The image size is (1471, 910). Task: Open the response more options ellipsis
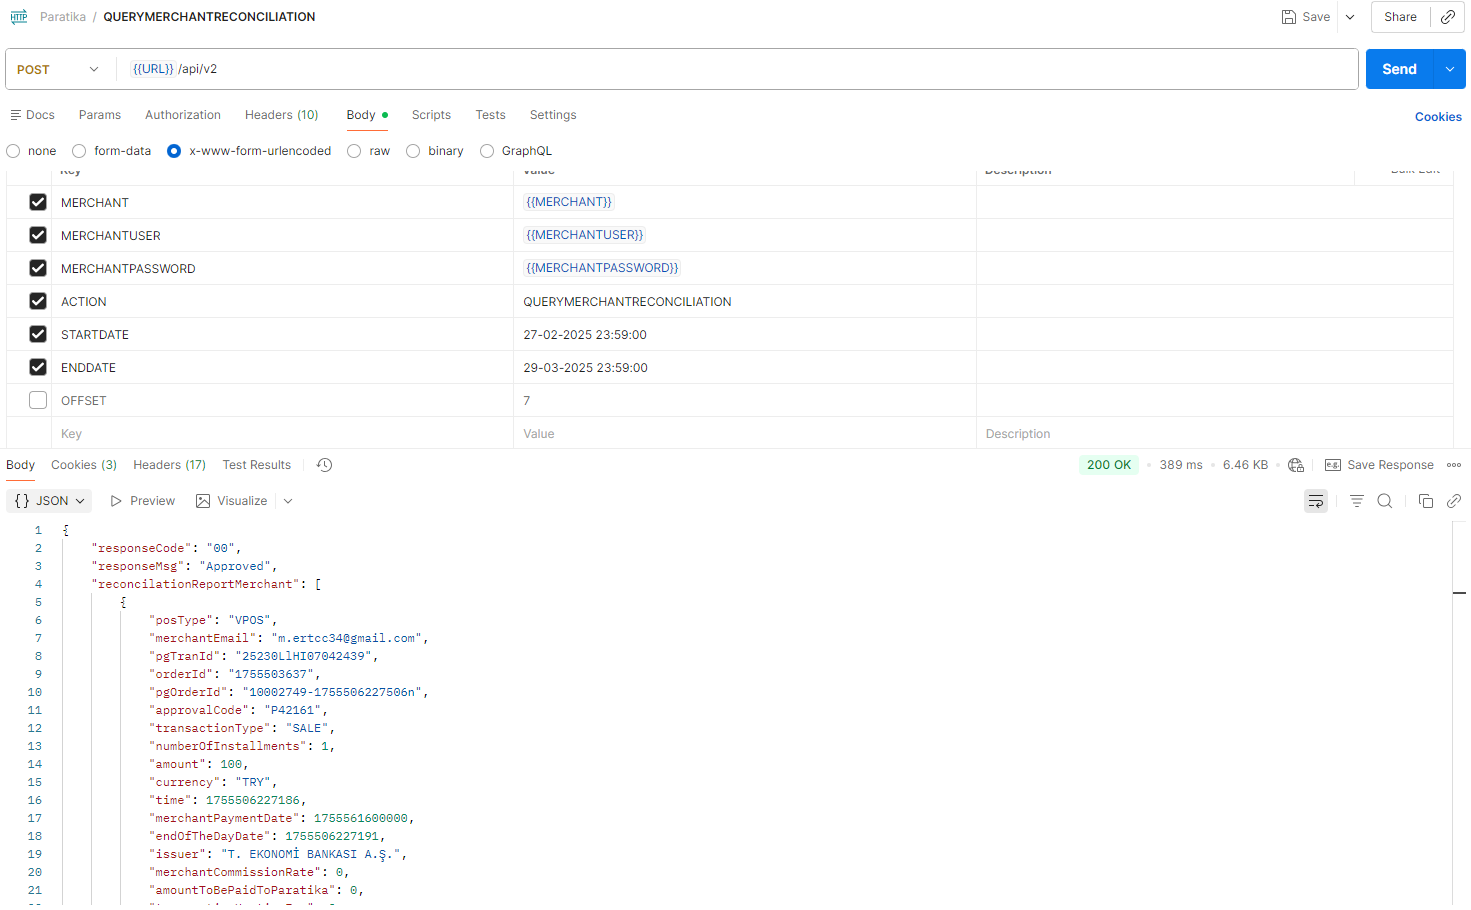[1454, 465]
